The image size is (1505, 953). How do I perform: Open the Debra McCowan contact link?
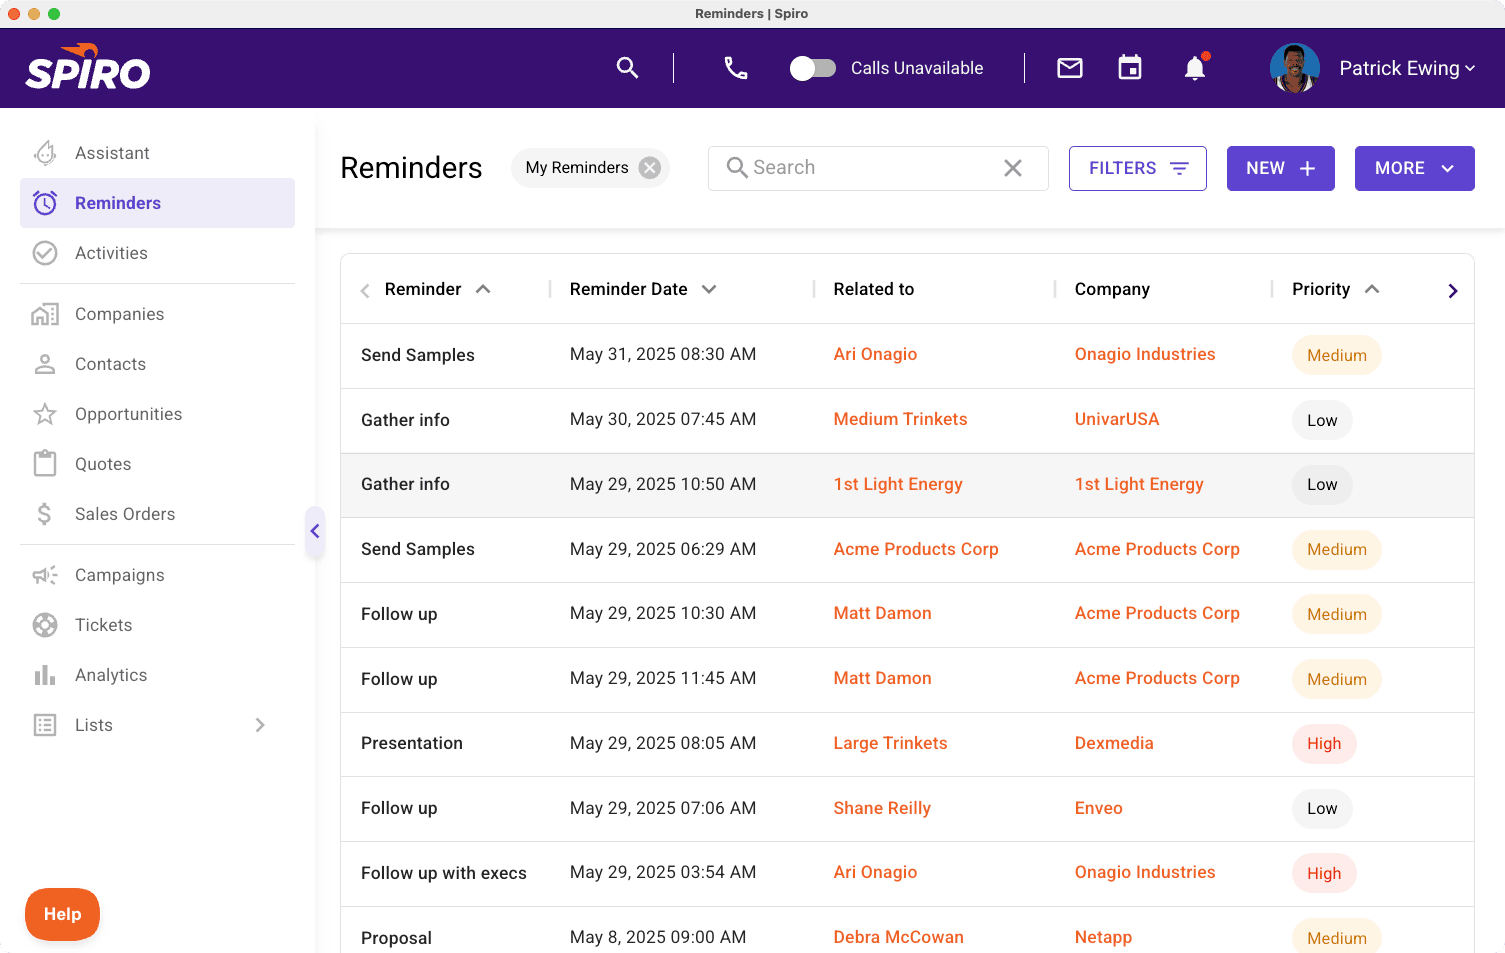click(x=898, y=937)
